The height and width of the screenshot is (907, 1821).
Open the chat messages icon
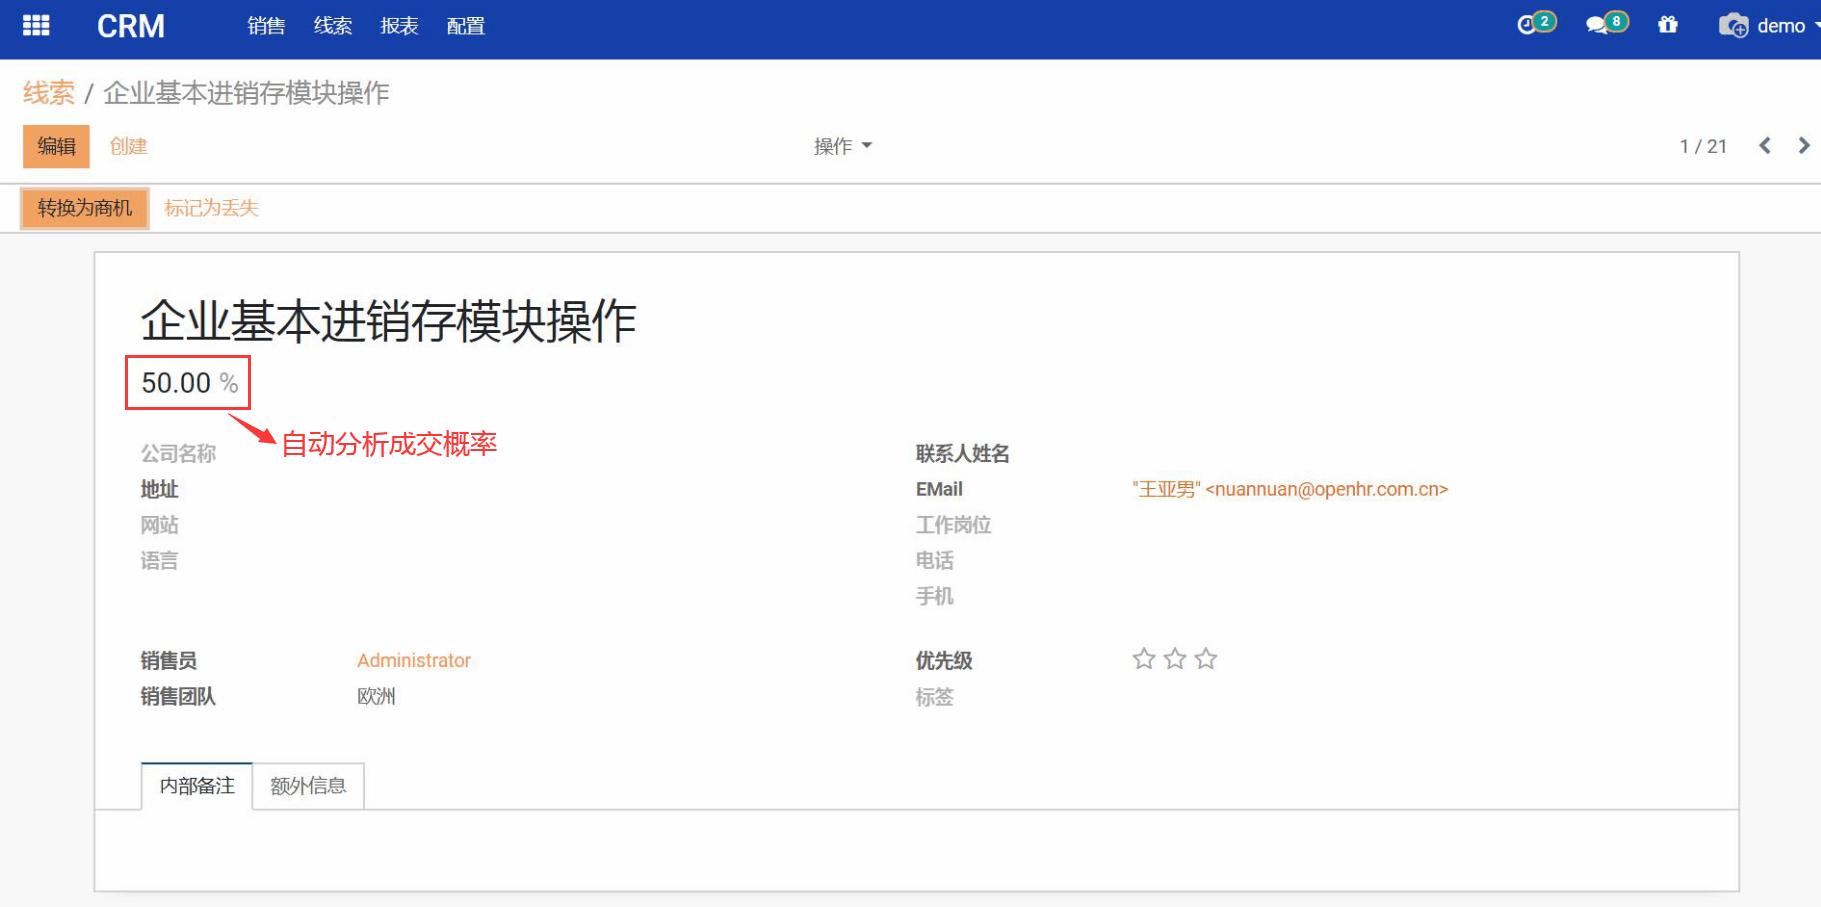1601,25
